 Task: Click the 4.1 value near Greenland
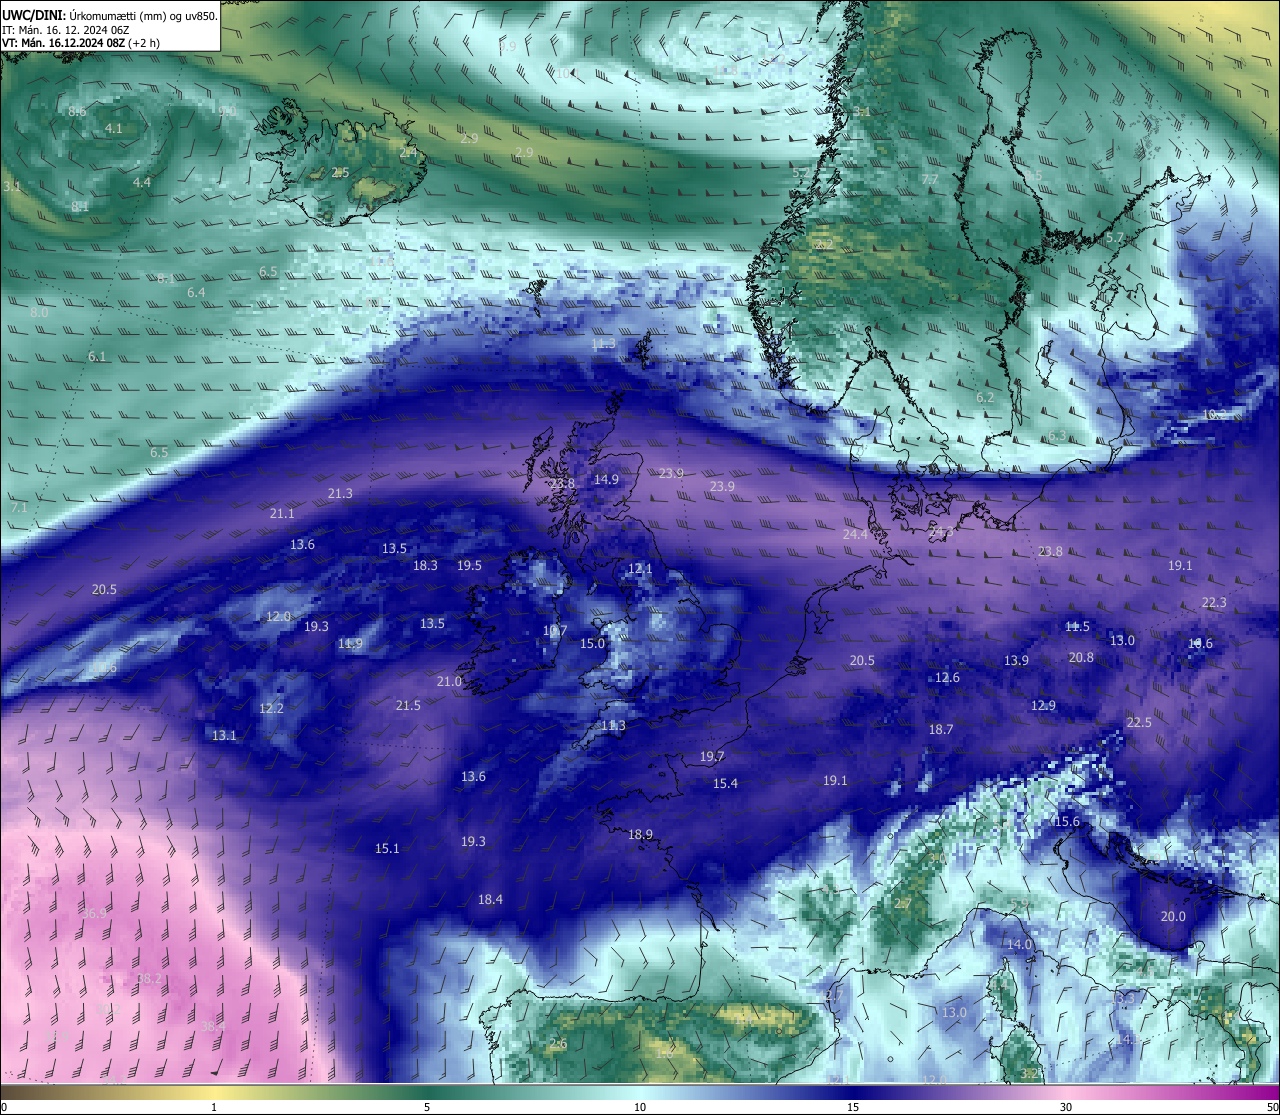point(114,128)
